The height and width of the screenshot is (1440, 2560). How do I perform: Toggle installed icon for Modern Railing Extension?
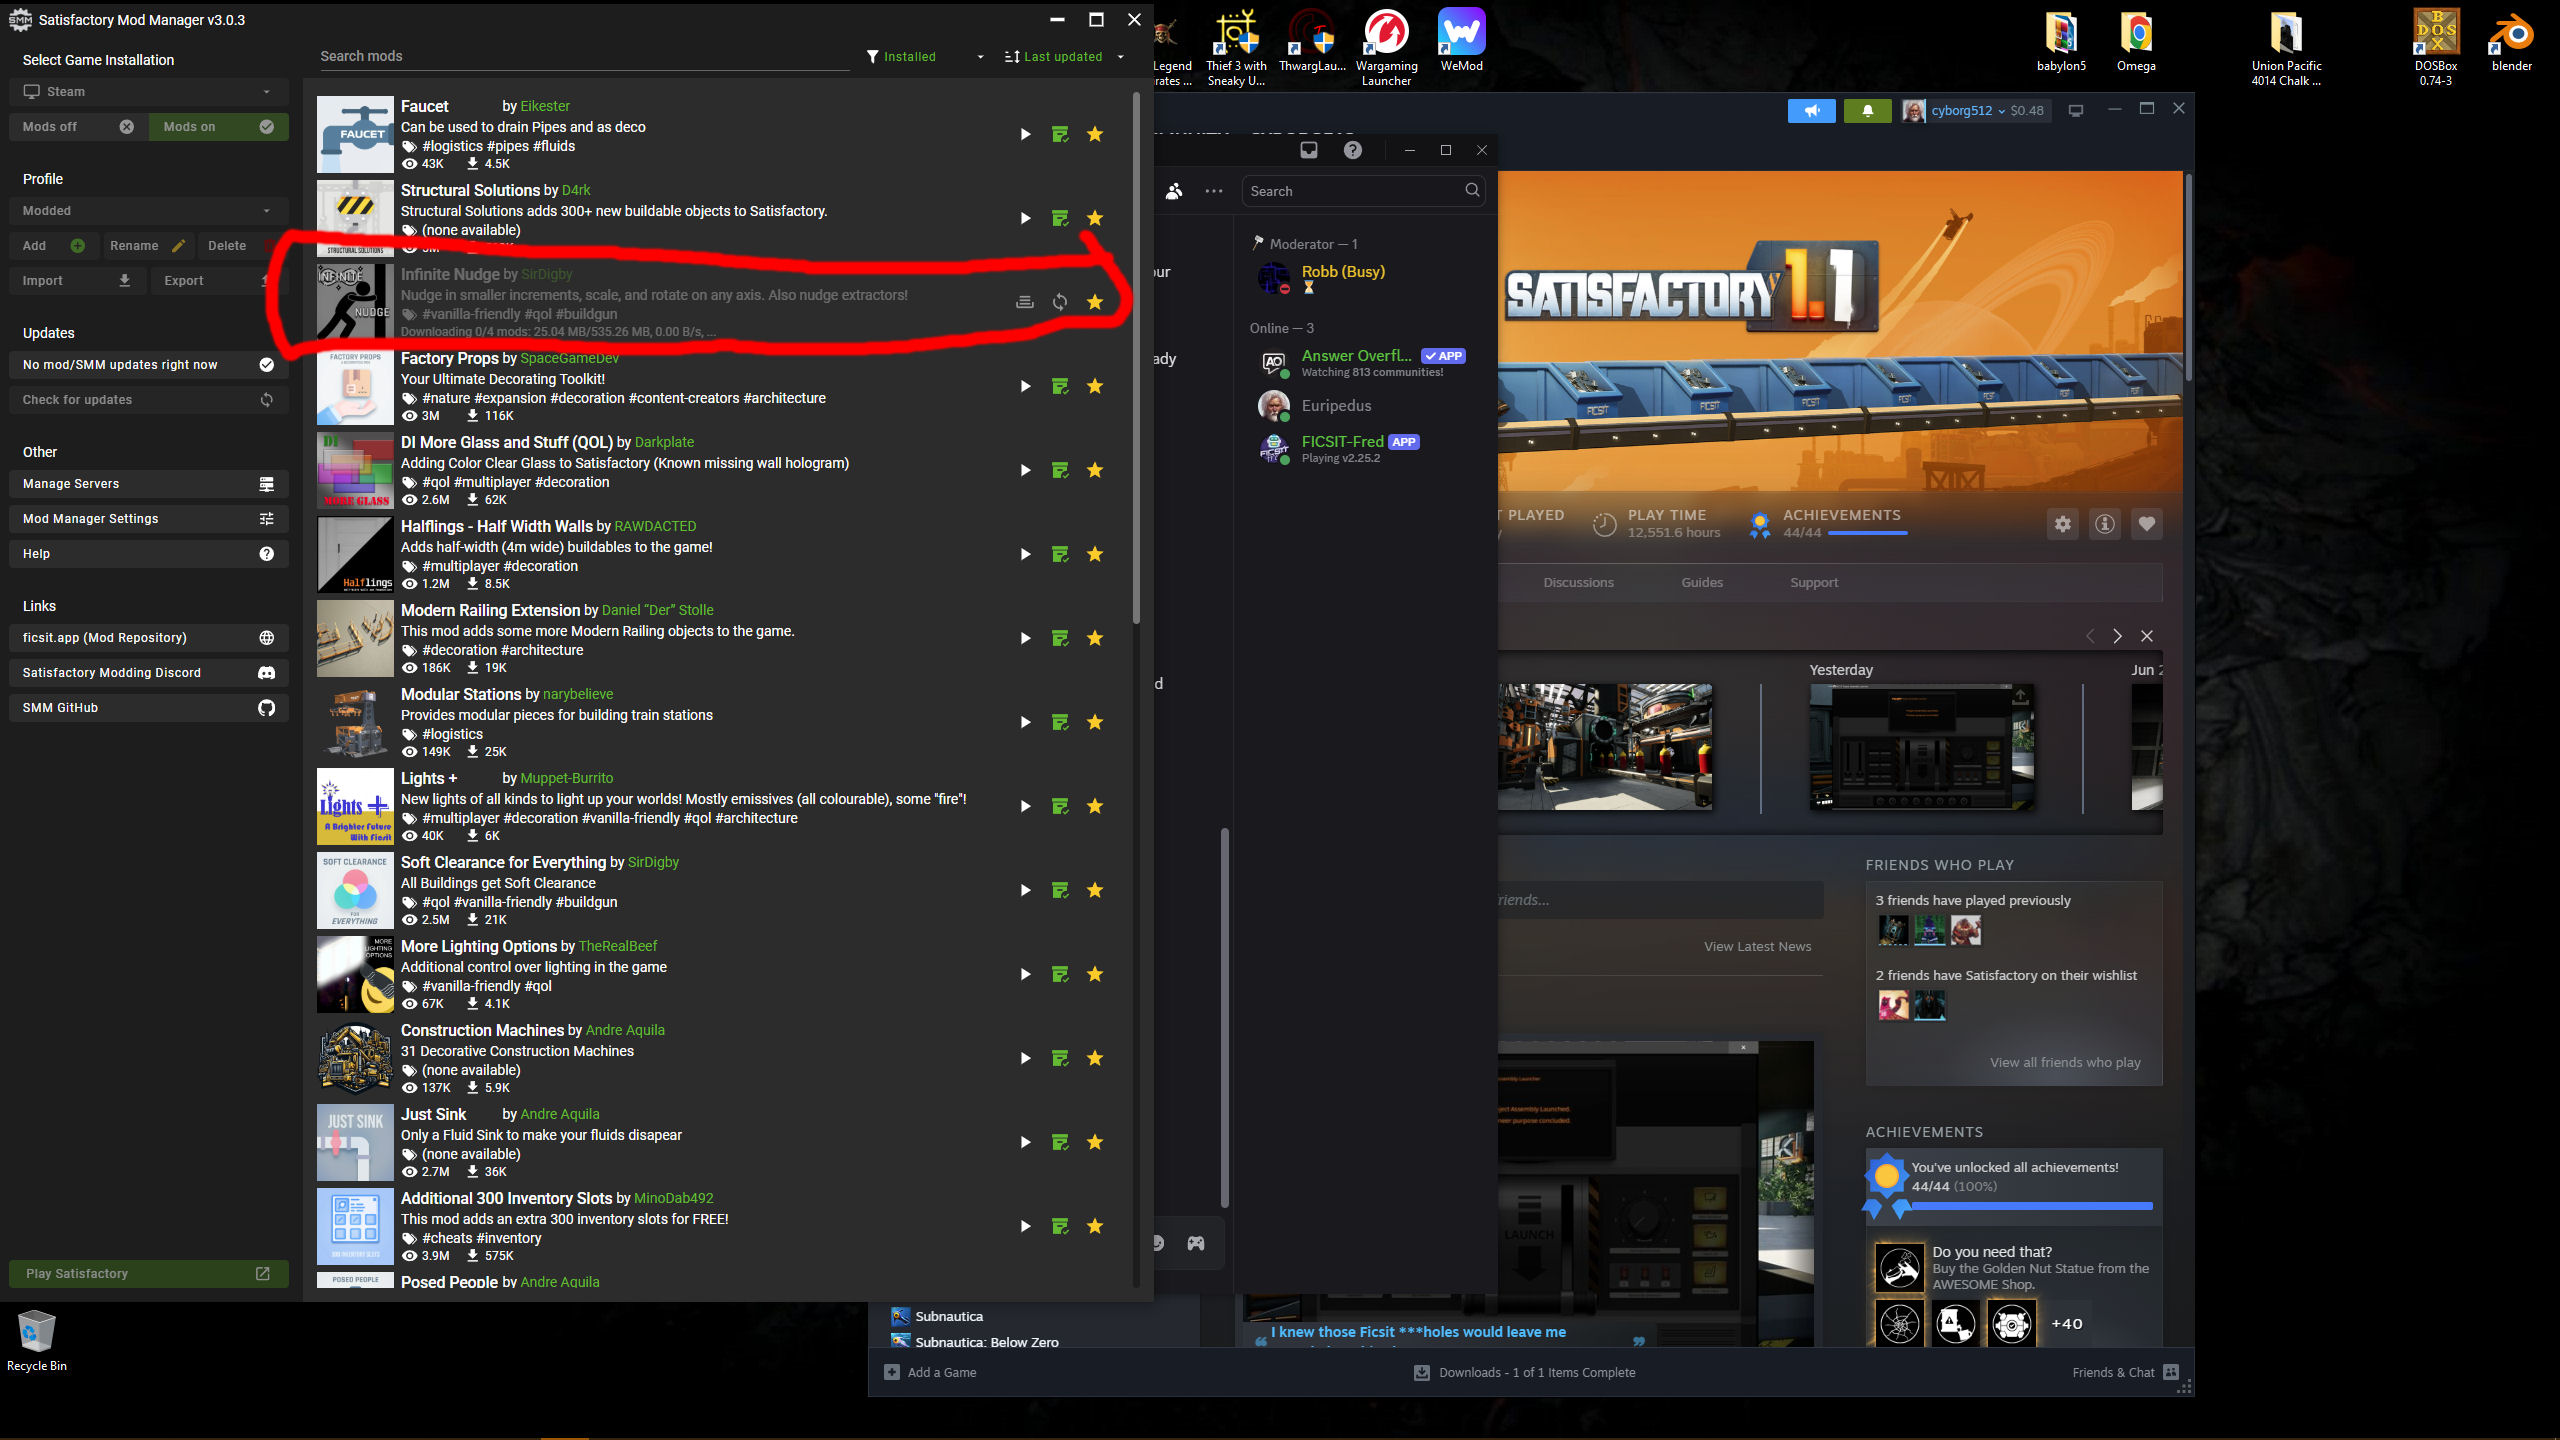pos(1060,638)
